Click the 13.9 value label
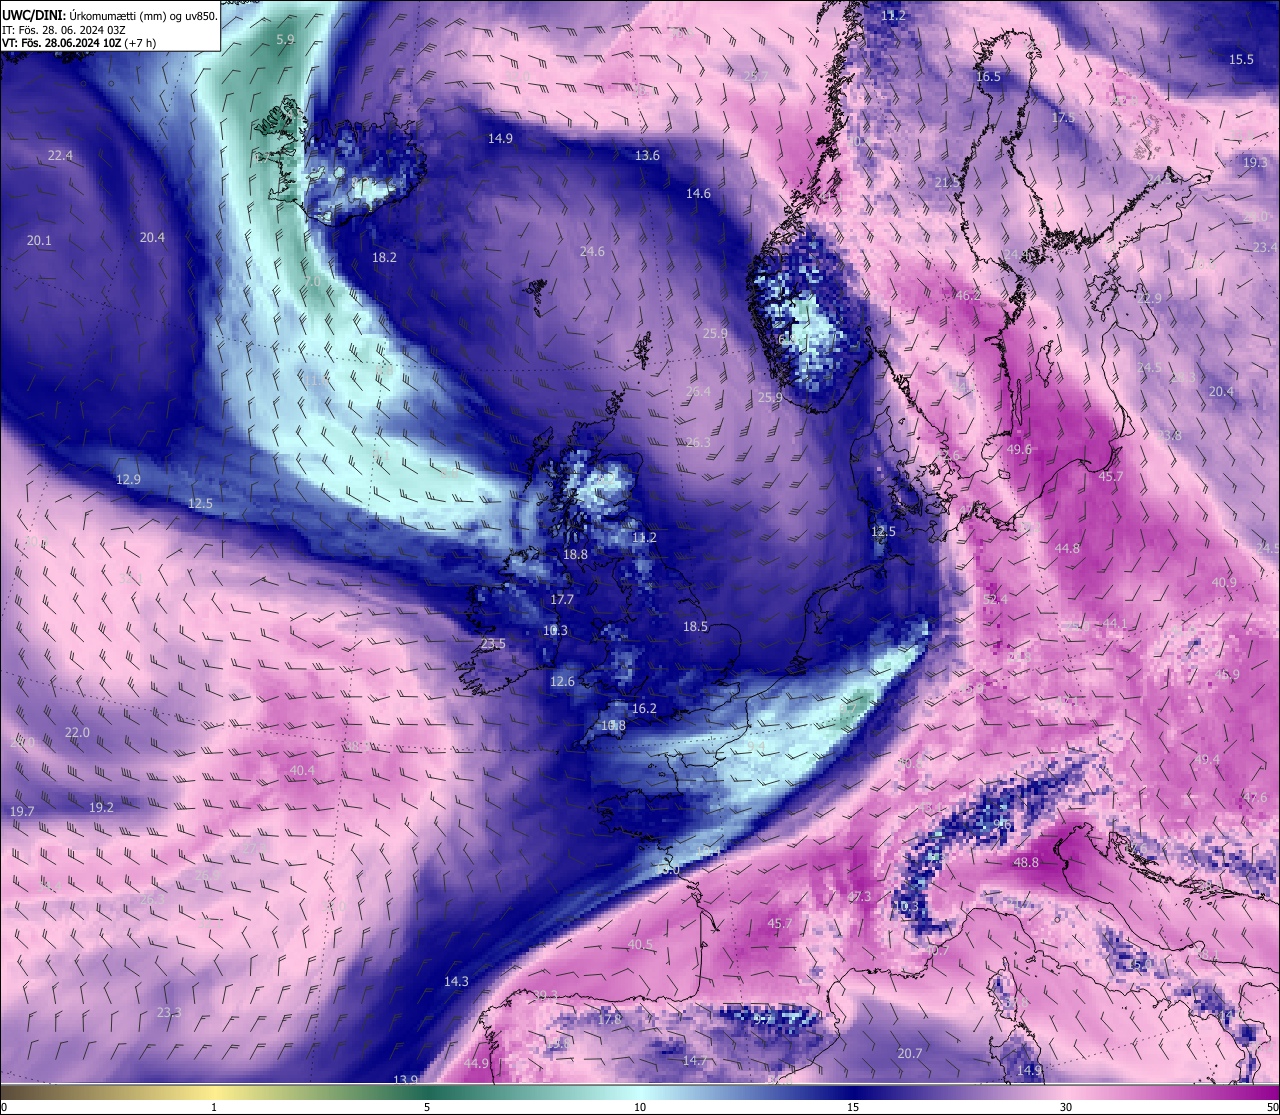 [x=405, y=1079]
